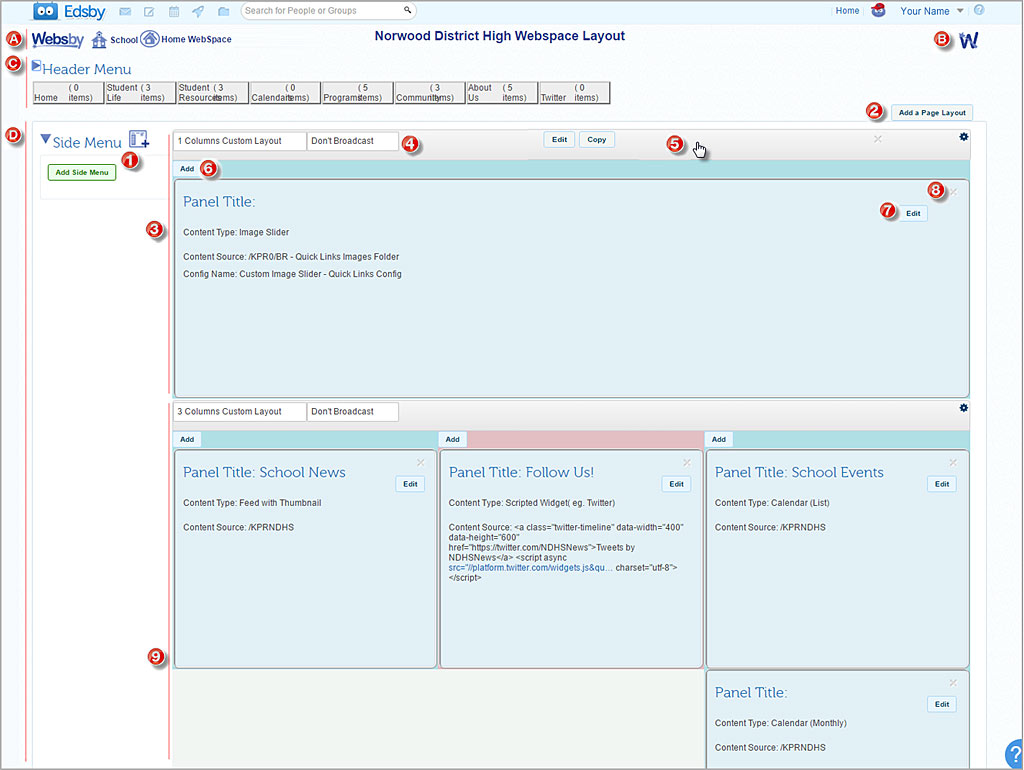Image resolution: width=1024 pixels, height=770 pixels.
Task: Click the W icon at top right
Action: 968,40
